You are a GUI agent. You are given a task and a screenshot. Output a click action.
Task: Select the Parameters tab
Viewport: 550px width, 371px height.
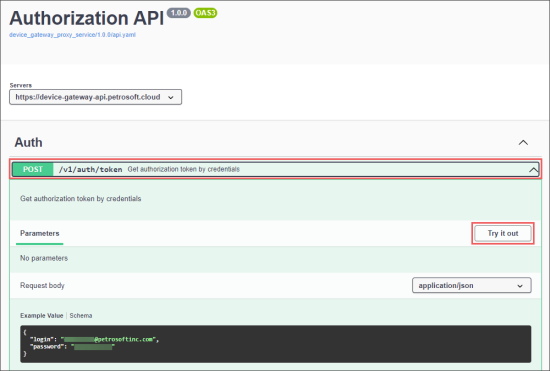[40, 233]
